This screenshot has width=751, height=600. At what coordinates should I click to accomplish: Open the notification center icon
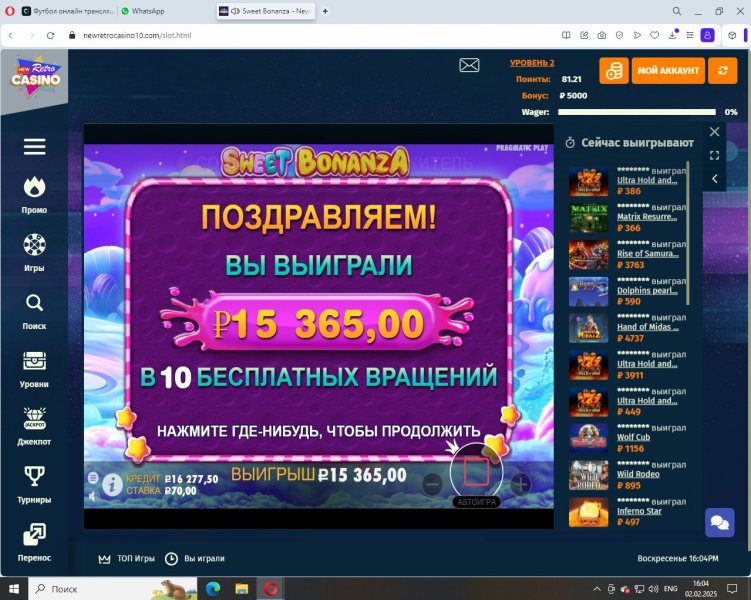(732, 589)
